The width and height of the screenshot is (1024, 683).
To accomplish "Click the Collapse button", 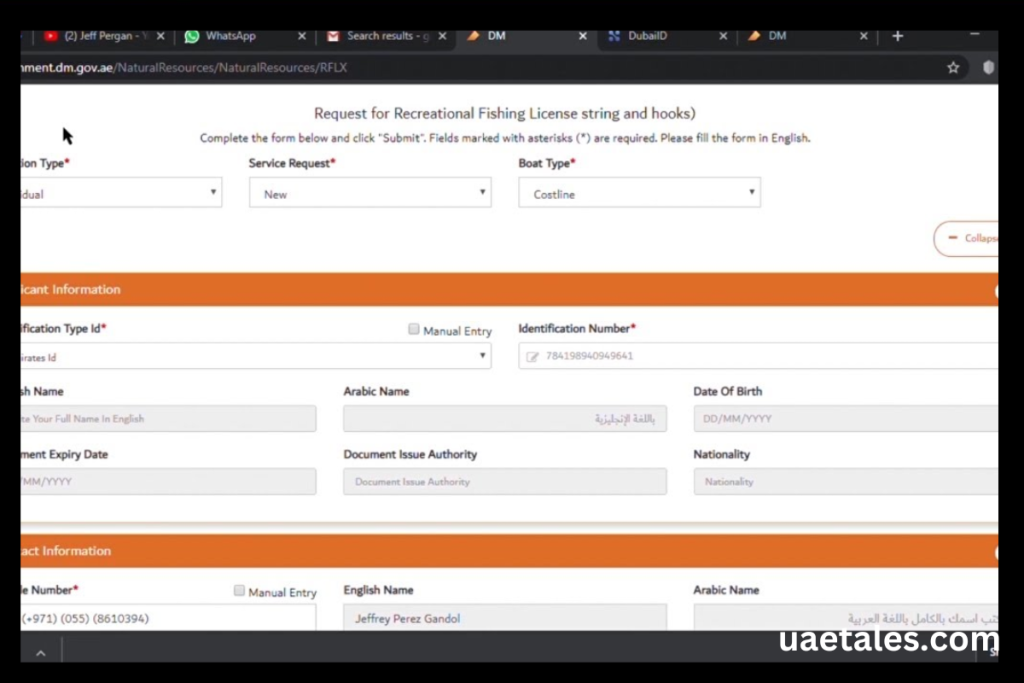I will [x=966, y=239].
